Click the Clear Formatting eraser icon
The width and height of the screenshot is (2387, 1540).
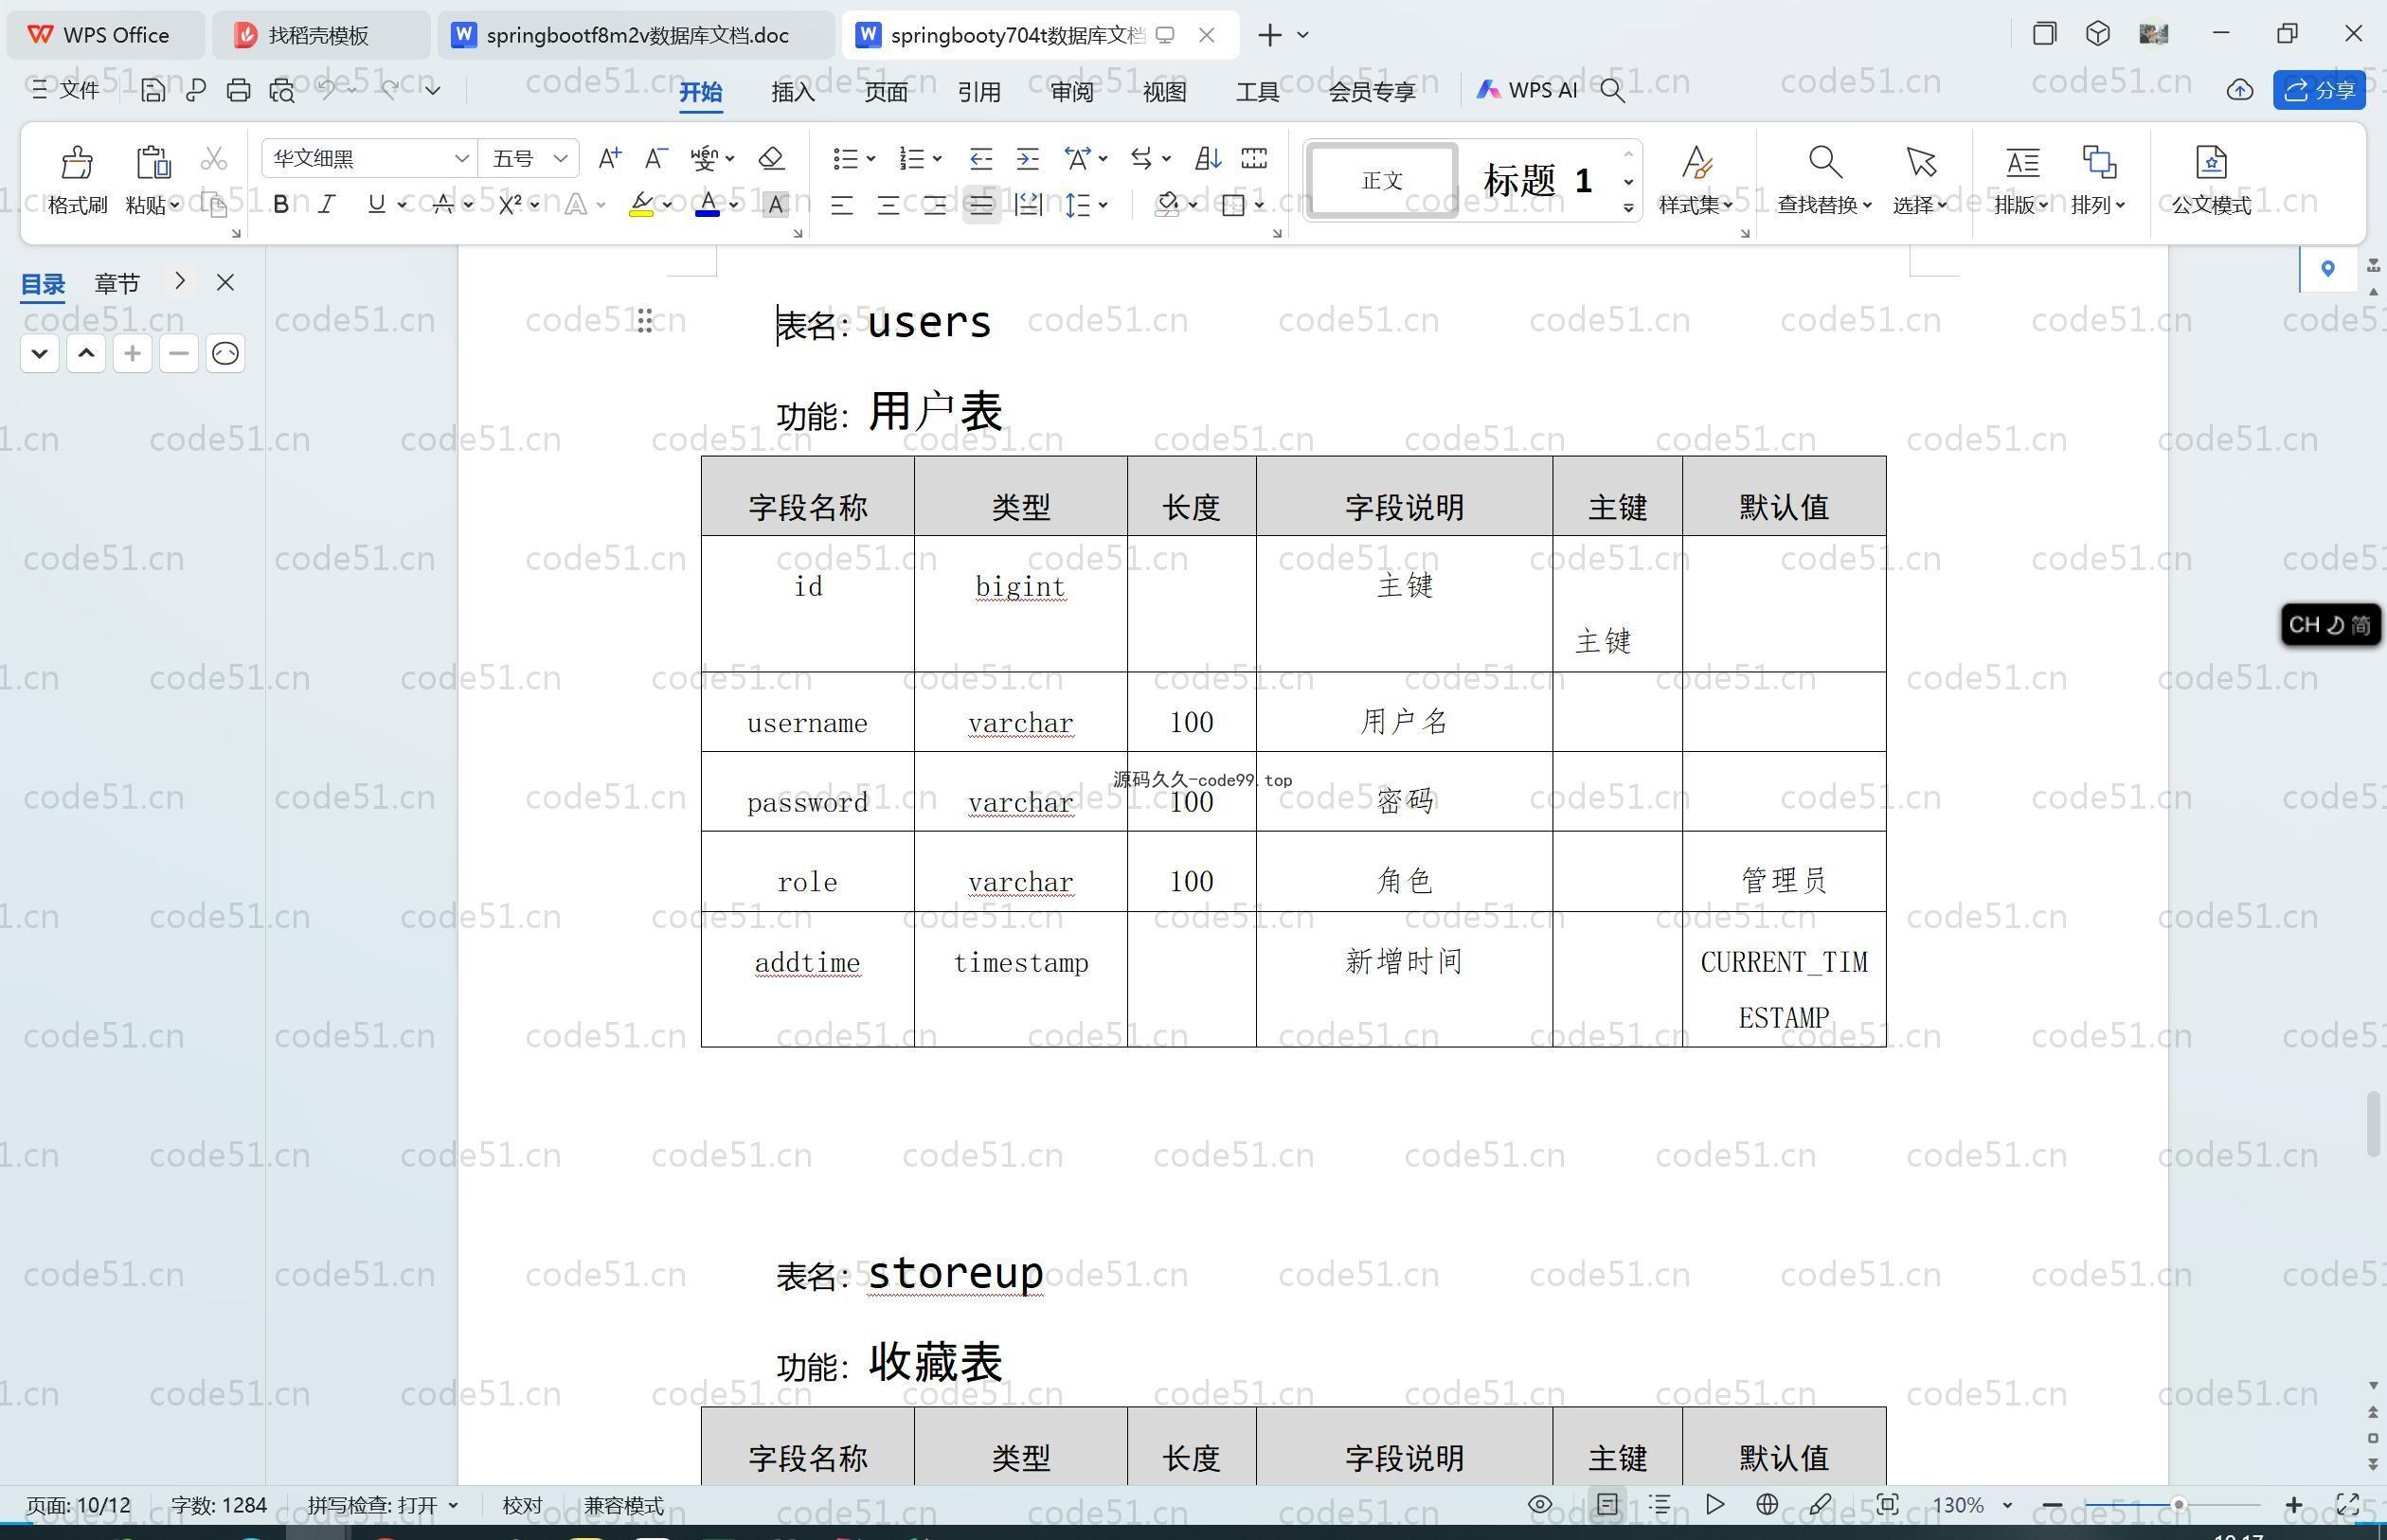pyautogui.click(x=771, y=158)
